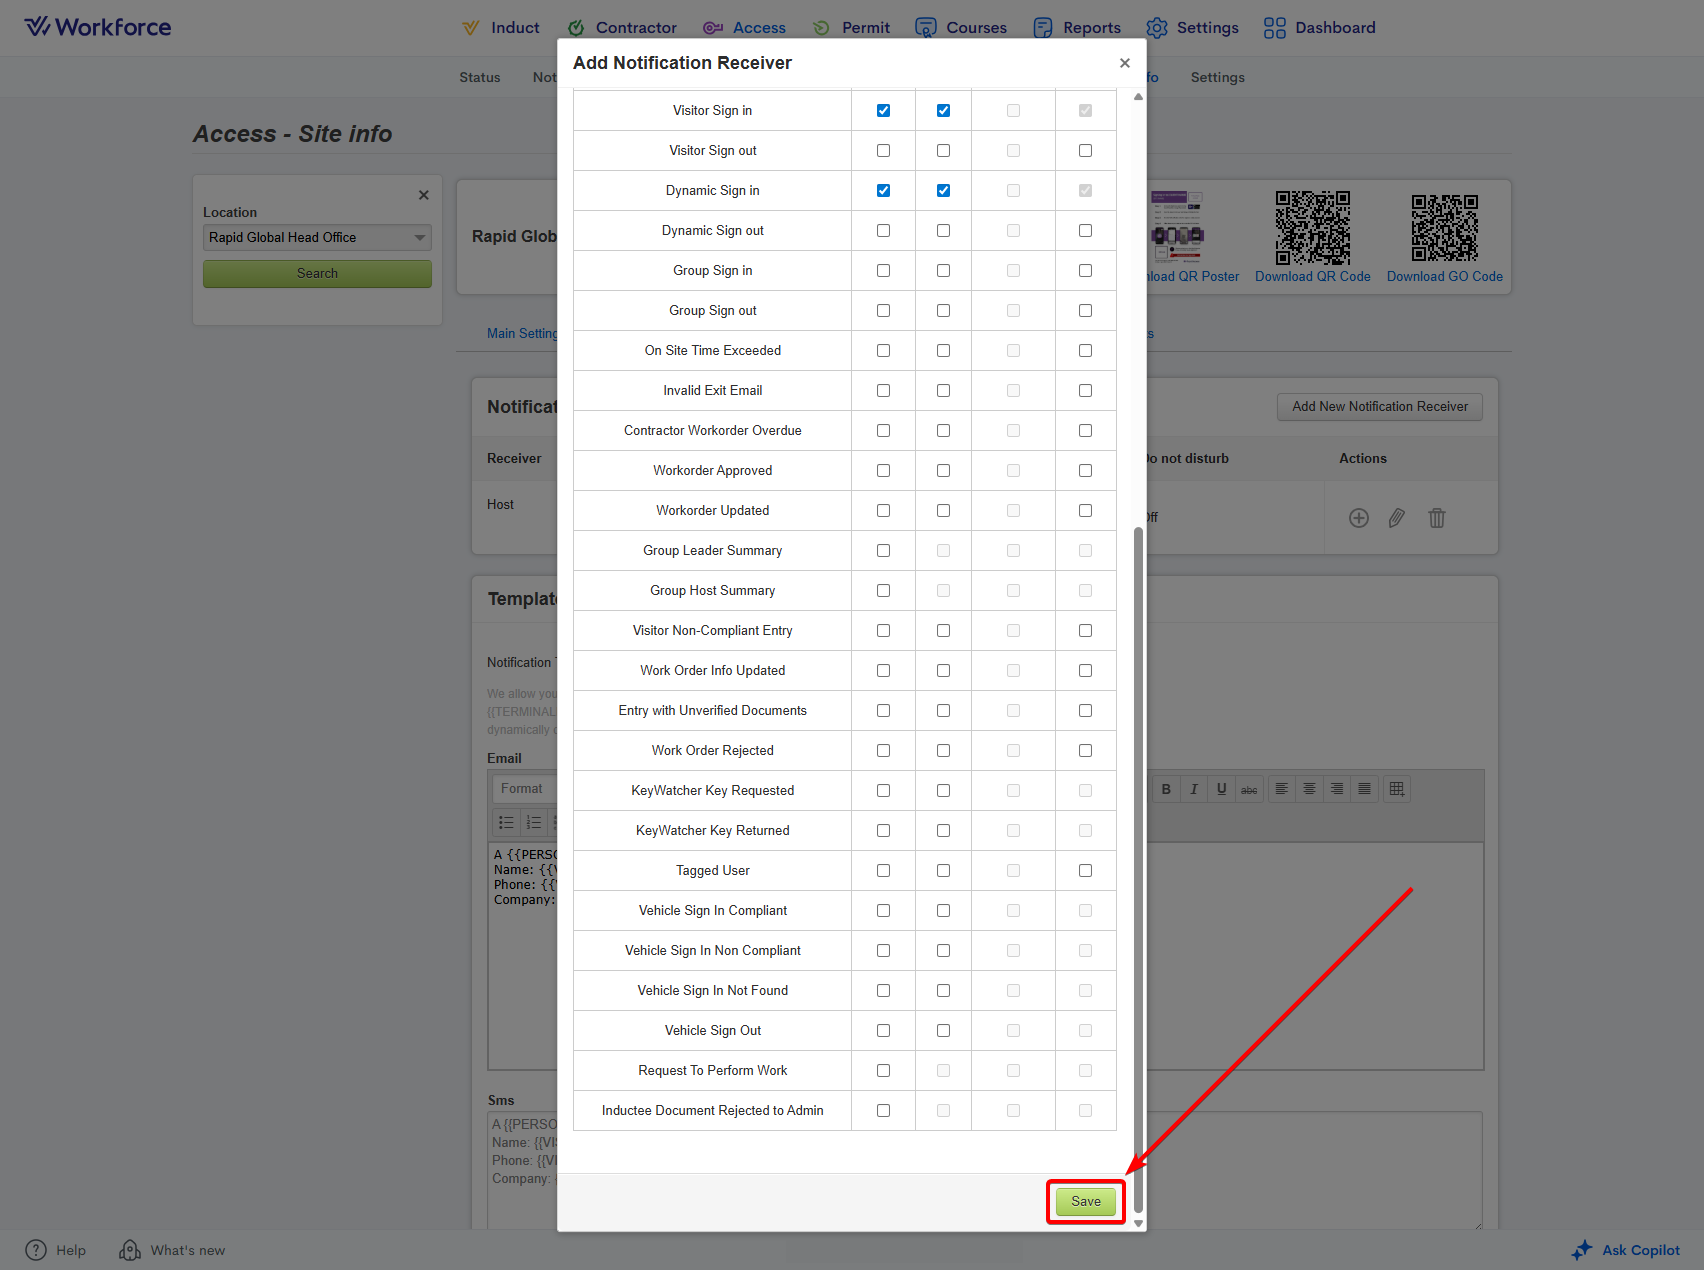1704x1270 pixels.
Task: Click the Ask Copilot link
Action: (1626, 1250)
